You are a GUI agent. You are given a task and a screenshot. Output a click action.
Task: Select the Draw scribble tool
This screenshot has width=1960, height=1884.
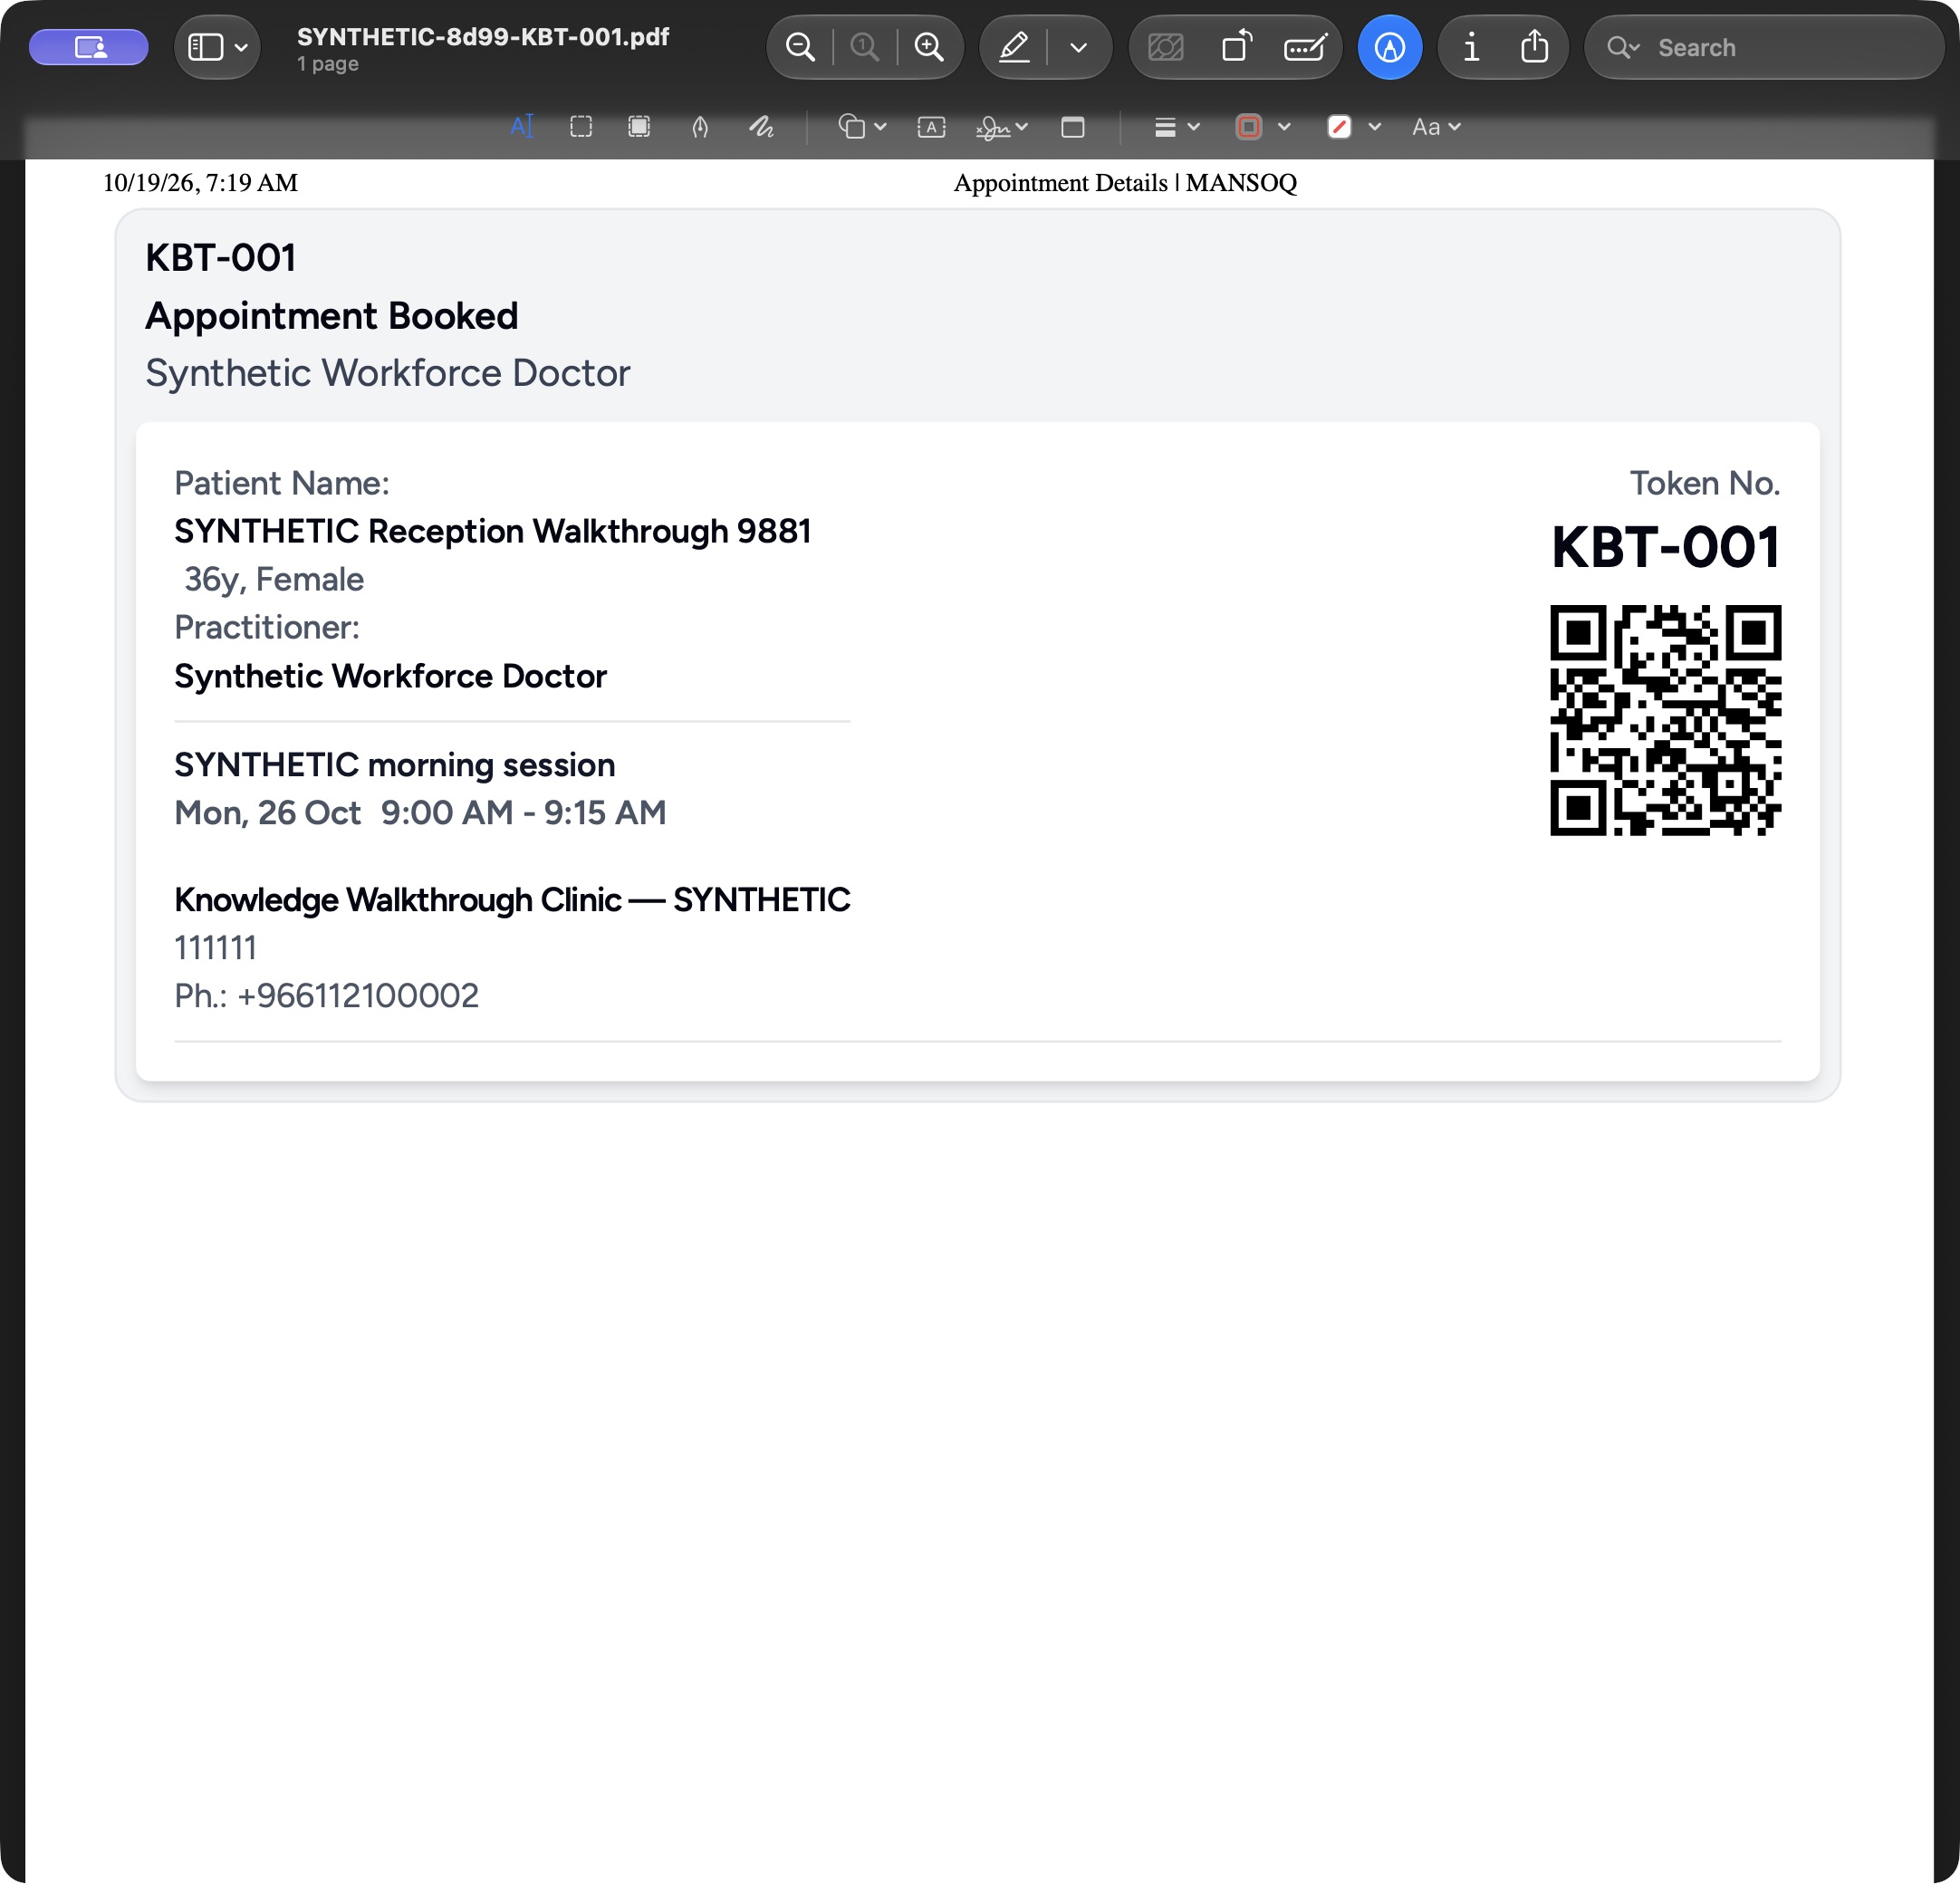coord(761,127)
